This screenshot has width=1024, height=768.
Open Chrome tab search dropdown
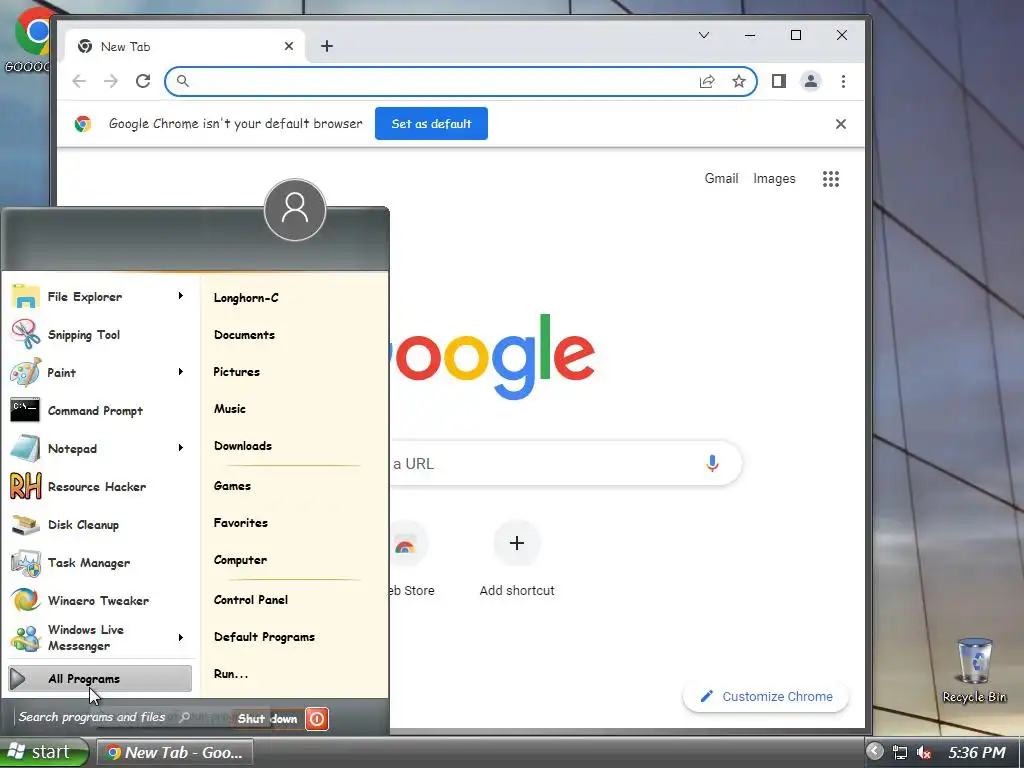(704, 35)
